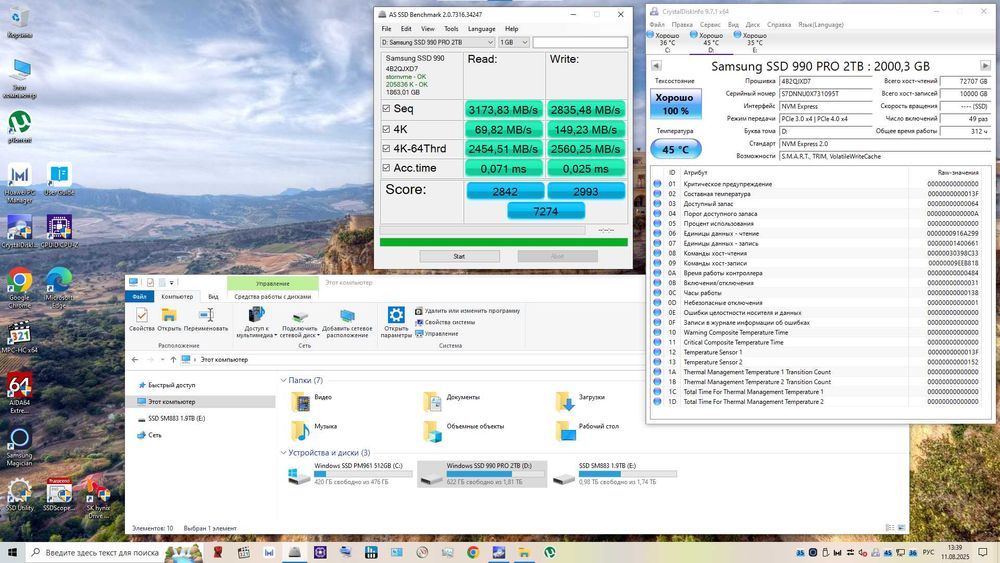Click Добавить сетевое расположение ribbon icon
This screenshot has width=1000, height=563.
click(347, 322)
